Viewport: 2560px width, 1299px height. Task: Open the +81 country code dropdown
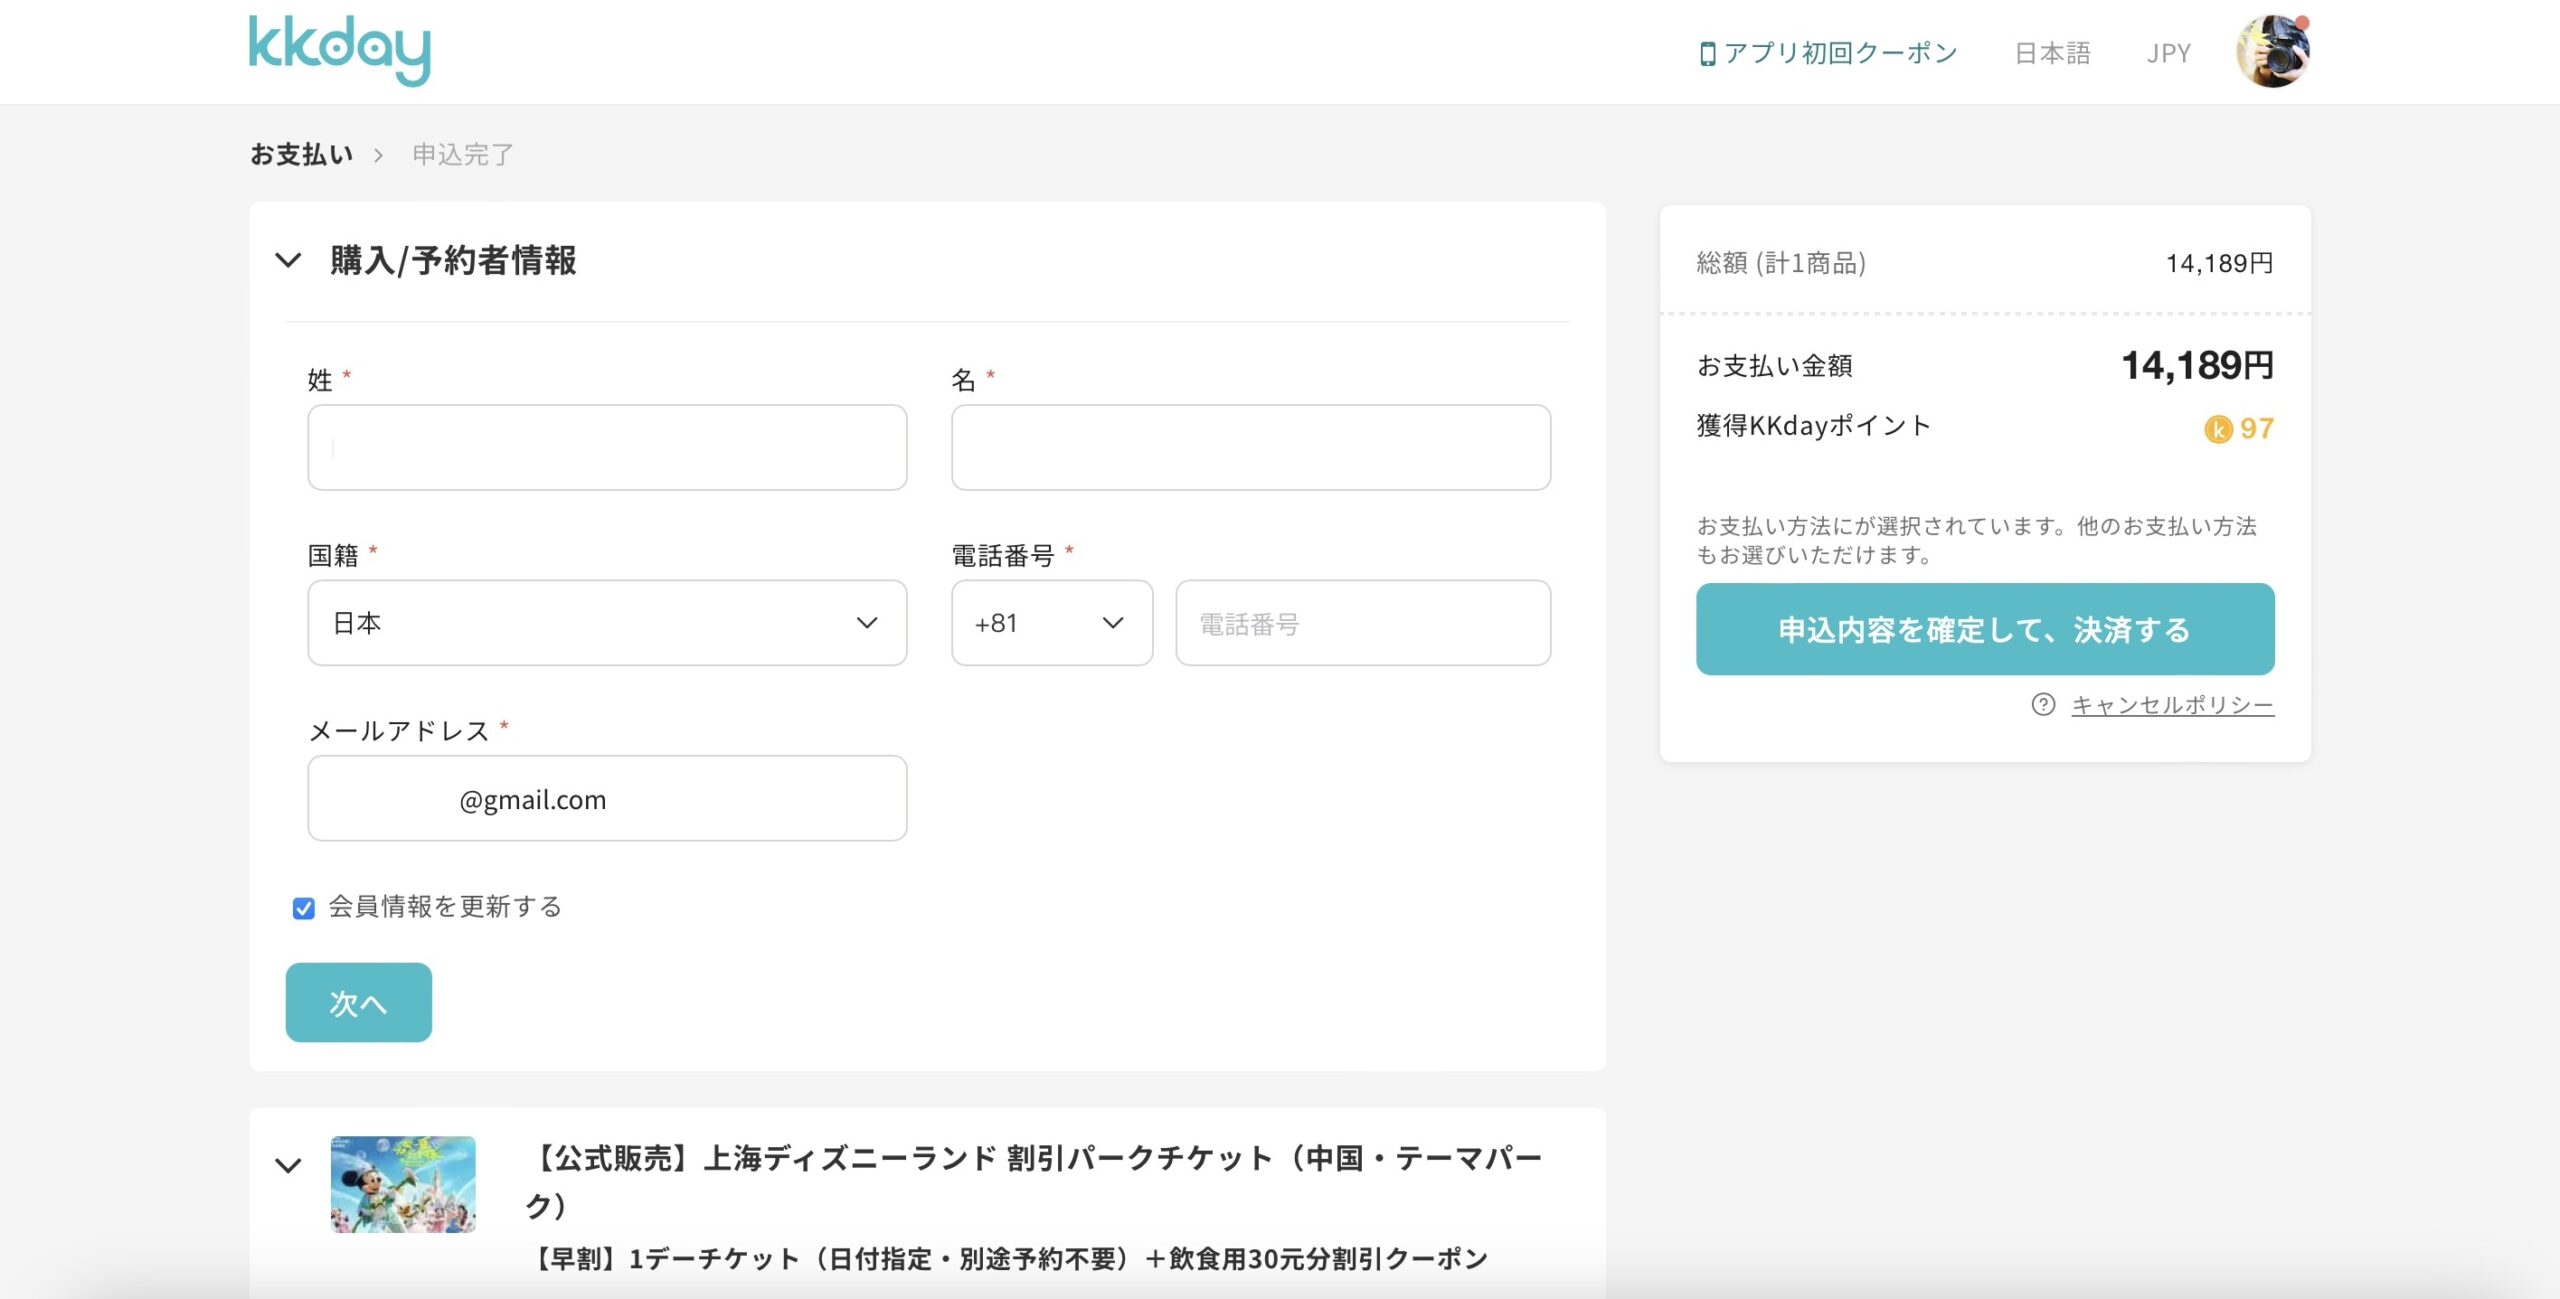click(x=1052, y=623)
